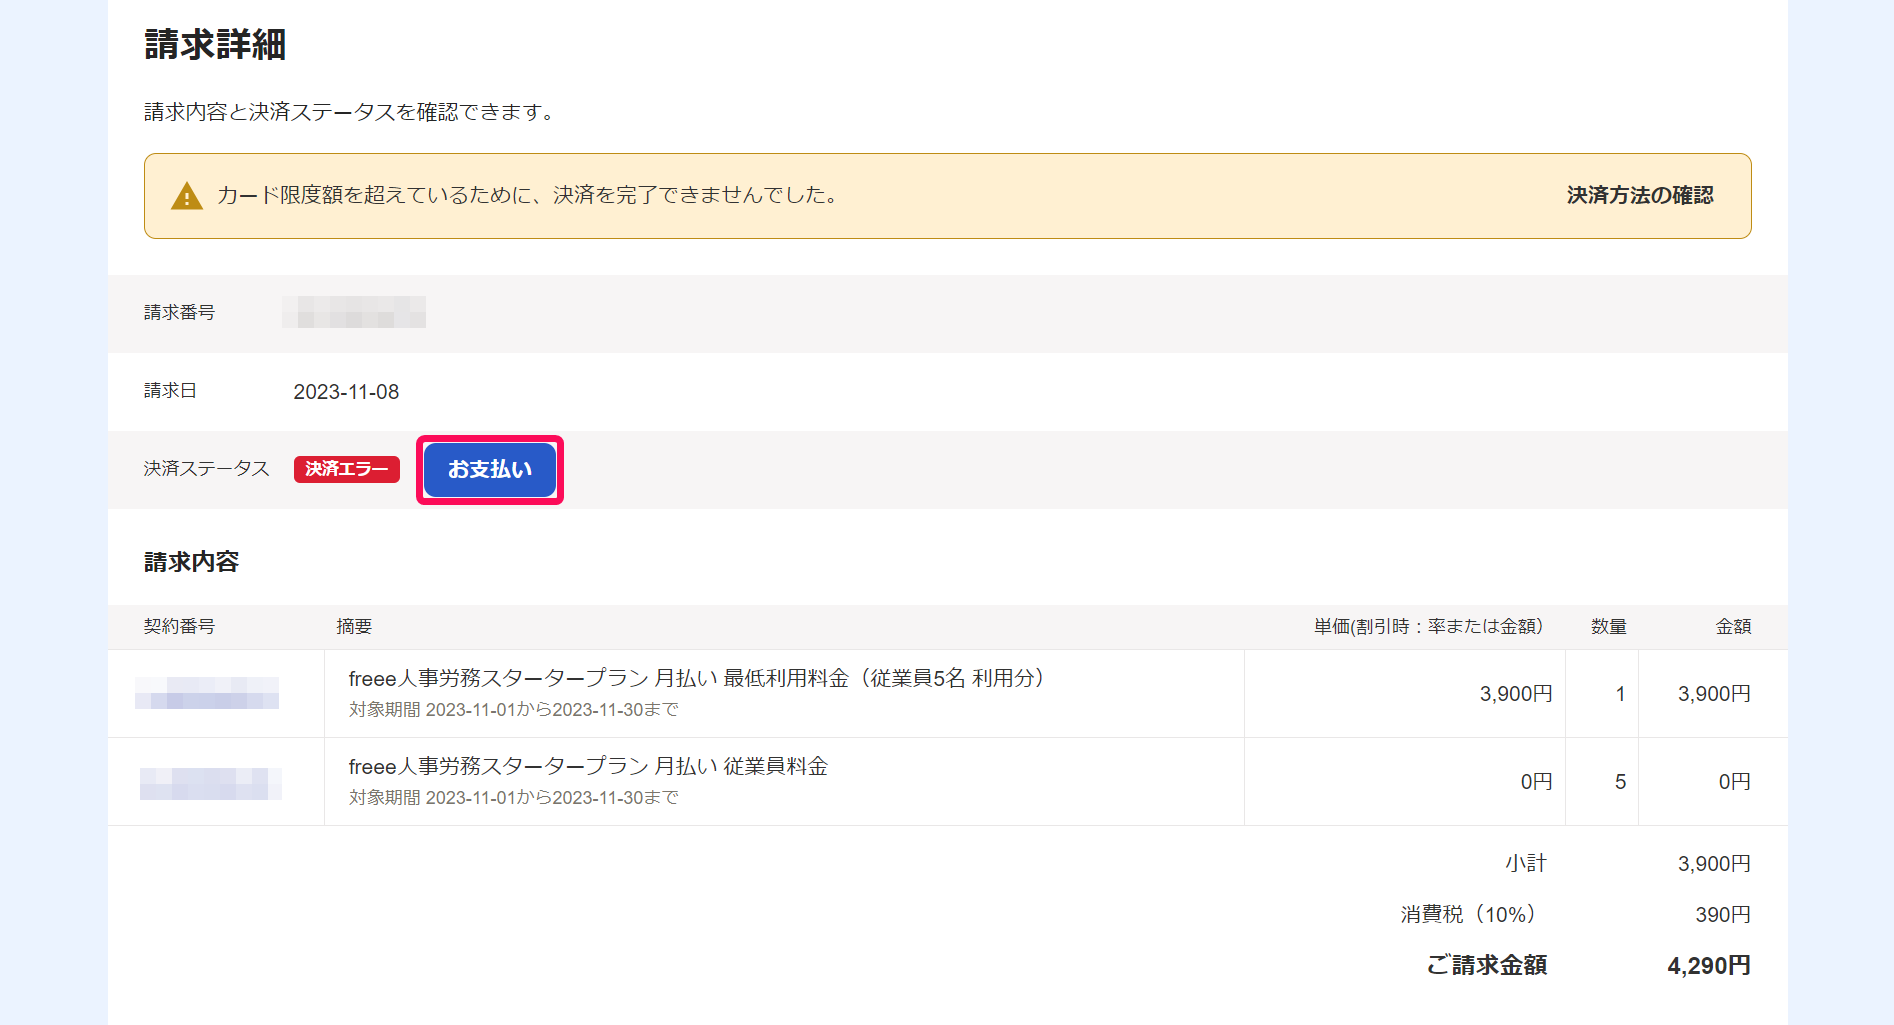Click the 3,900円 amount in 最低利用料金 row
1894x1025 pixels.
tap(1714, 694)
